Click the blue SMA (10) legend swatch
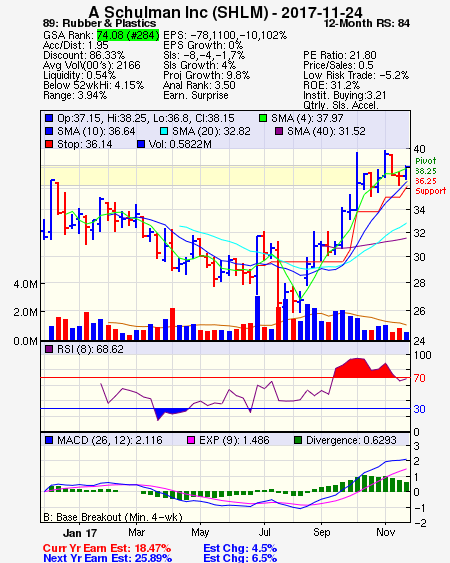Screen dimensions: 450x563 coord(49,131)
